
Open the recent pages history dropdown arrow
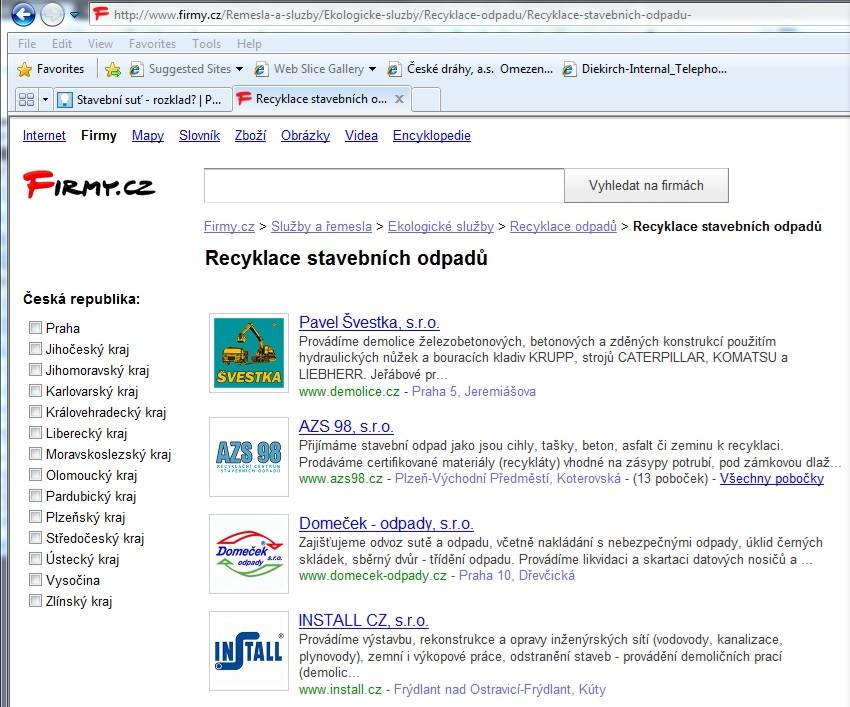pos(75,15)
